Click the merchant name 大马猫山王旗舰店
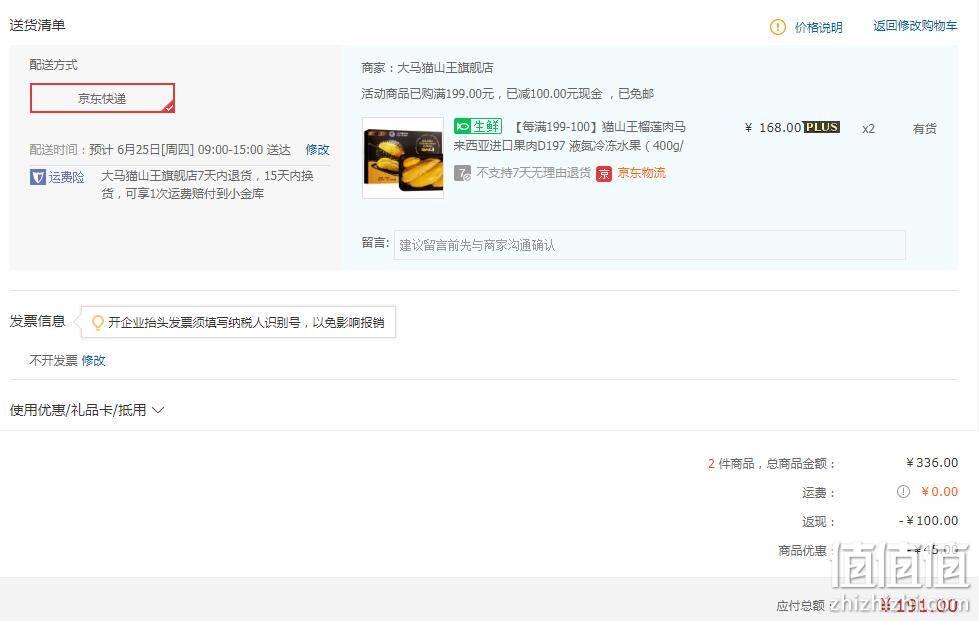Screen dimensions: 979x621 [445, 67]
